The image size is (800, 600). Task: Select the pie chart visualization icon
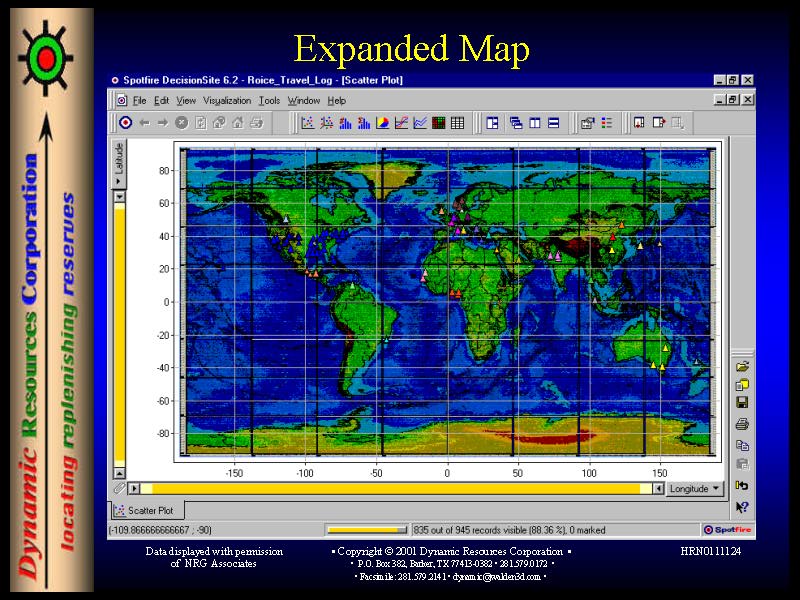click(382, 123)
